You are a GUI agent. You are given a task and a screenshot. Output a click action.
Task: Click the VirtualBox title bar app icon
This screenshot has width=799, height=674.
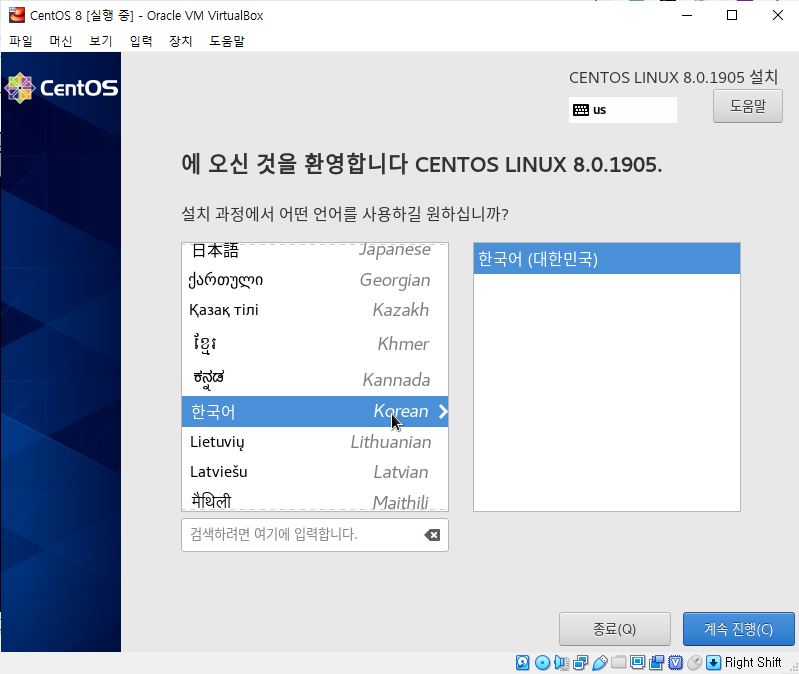[17, 15]
